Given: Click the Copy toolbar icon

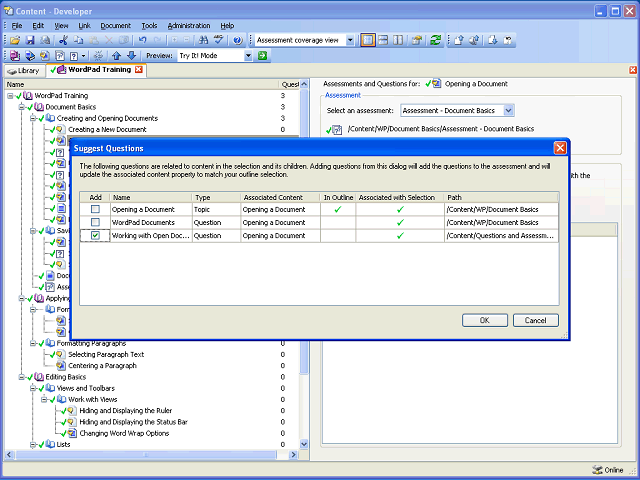Looking at the screenshot, I should (78, 40).
